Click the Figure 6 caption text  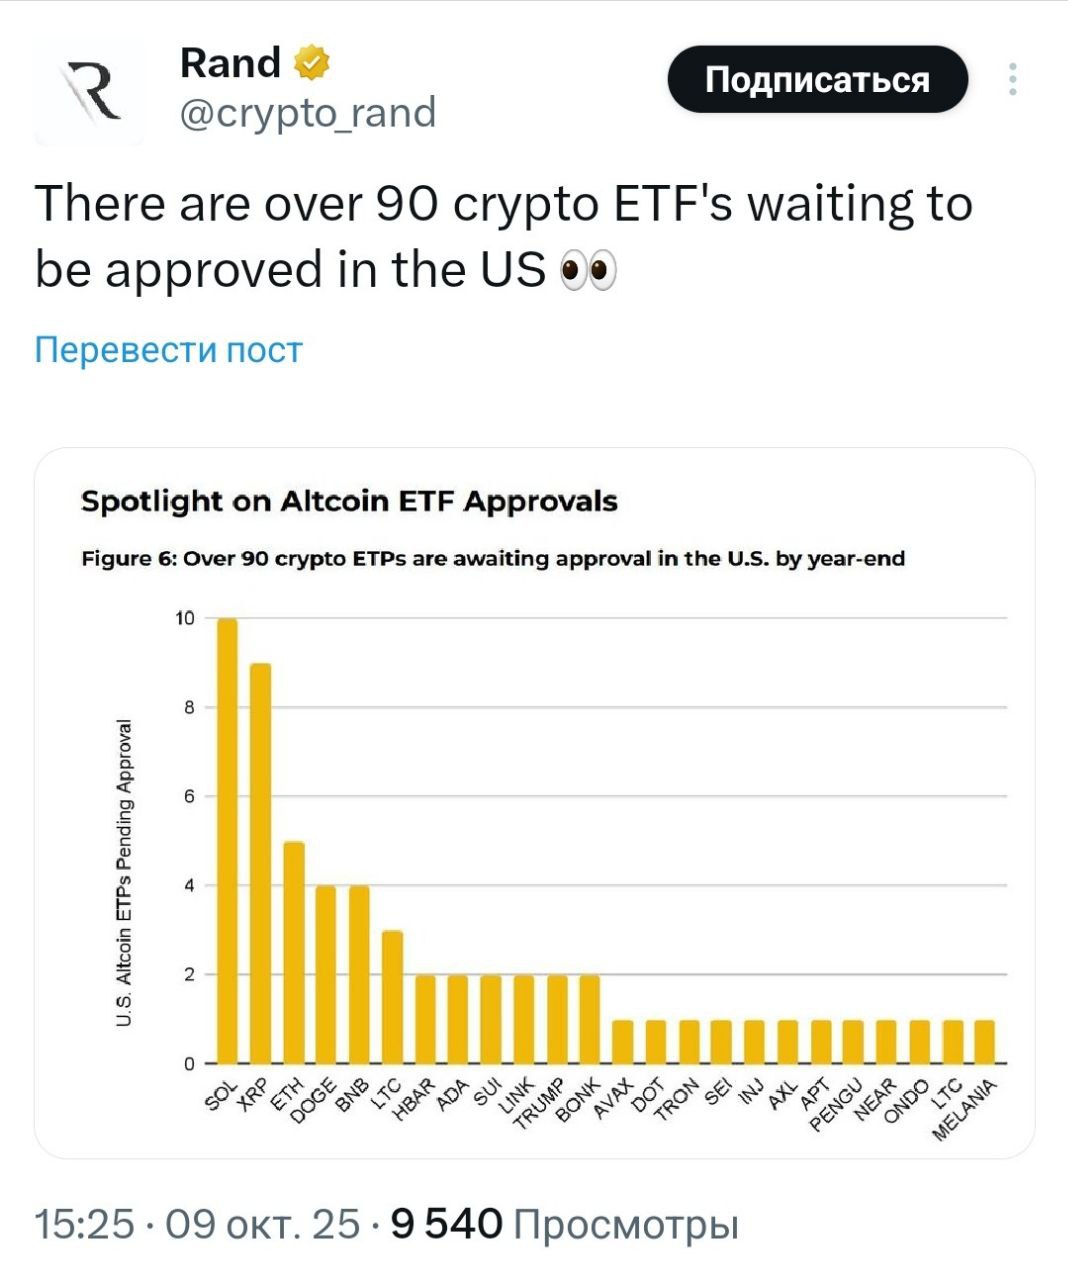pyautogui.click(x=493, y=558)
